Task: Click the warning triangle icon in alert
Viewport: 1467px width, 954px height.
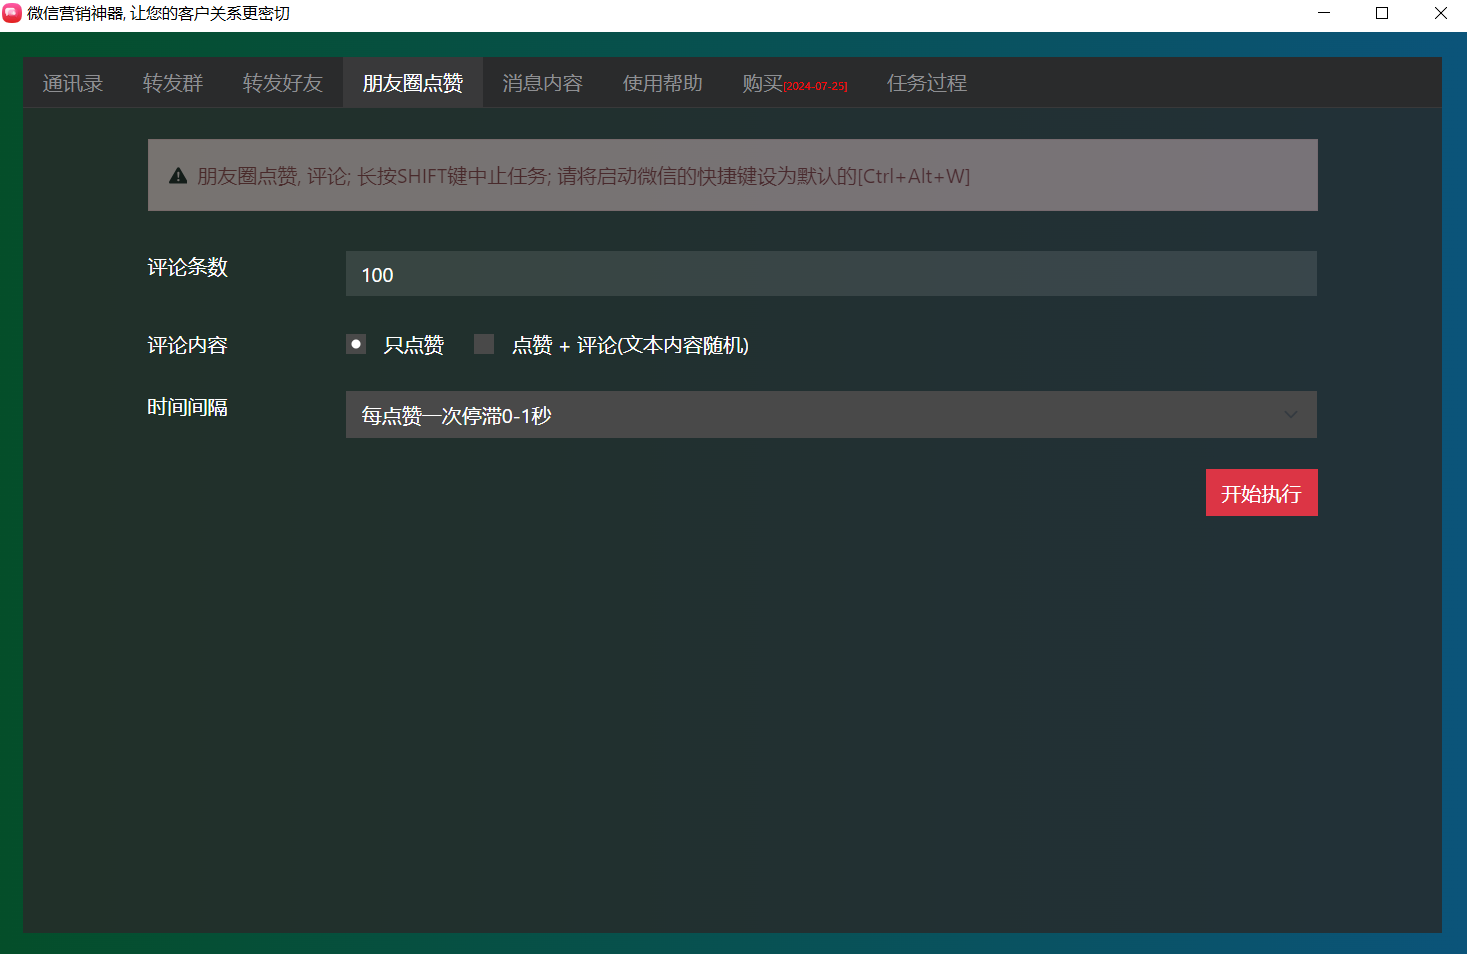Action: [x=178, y=176]
